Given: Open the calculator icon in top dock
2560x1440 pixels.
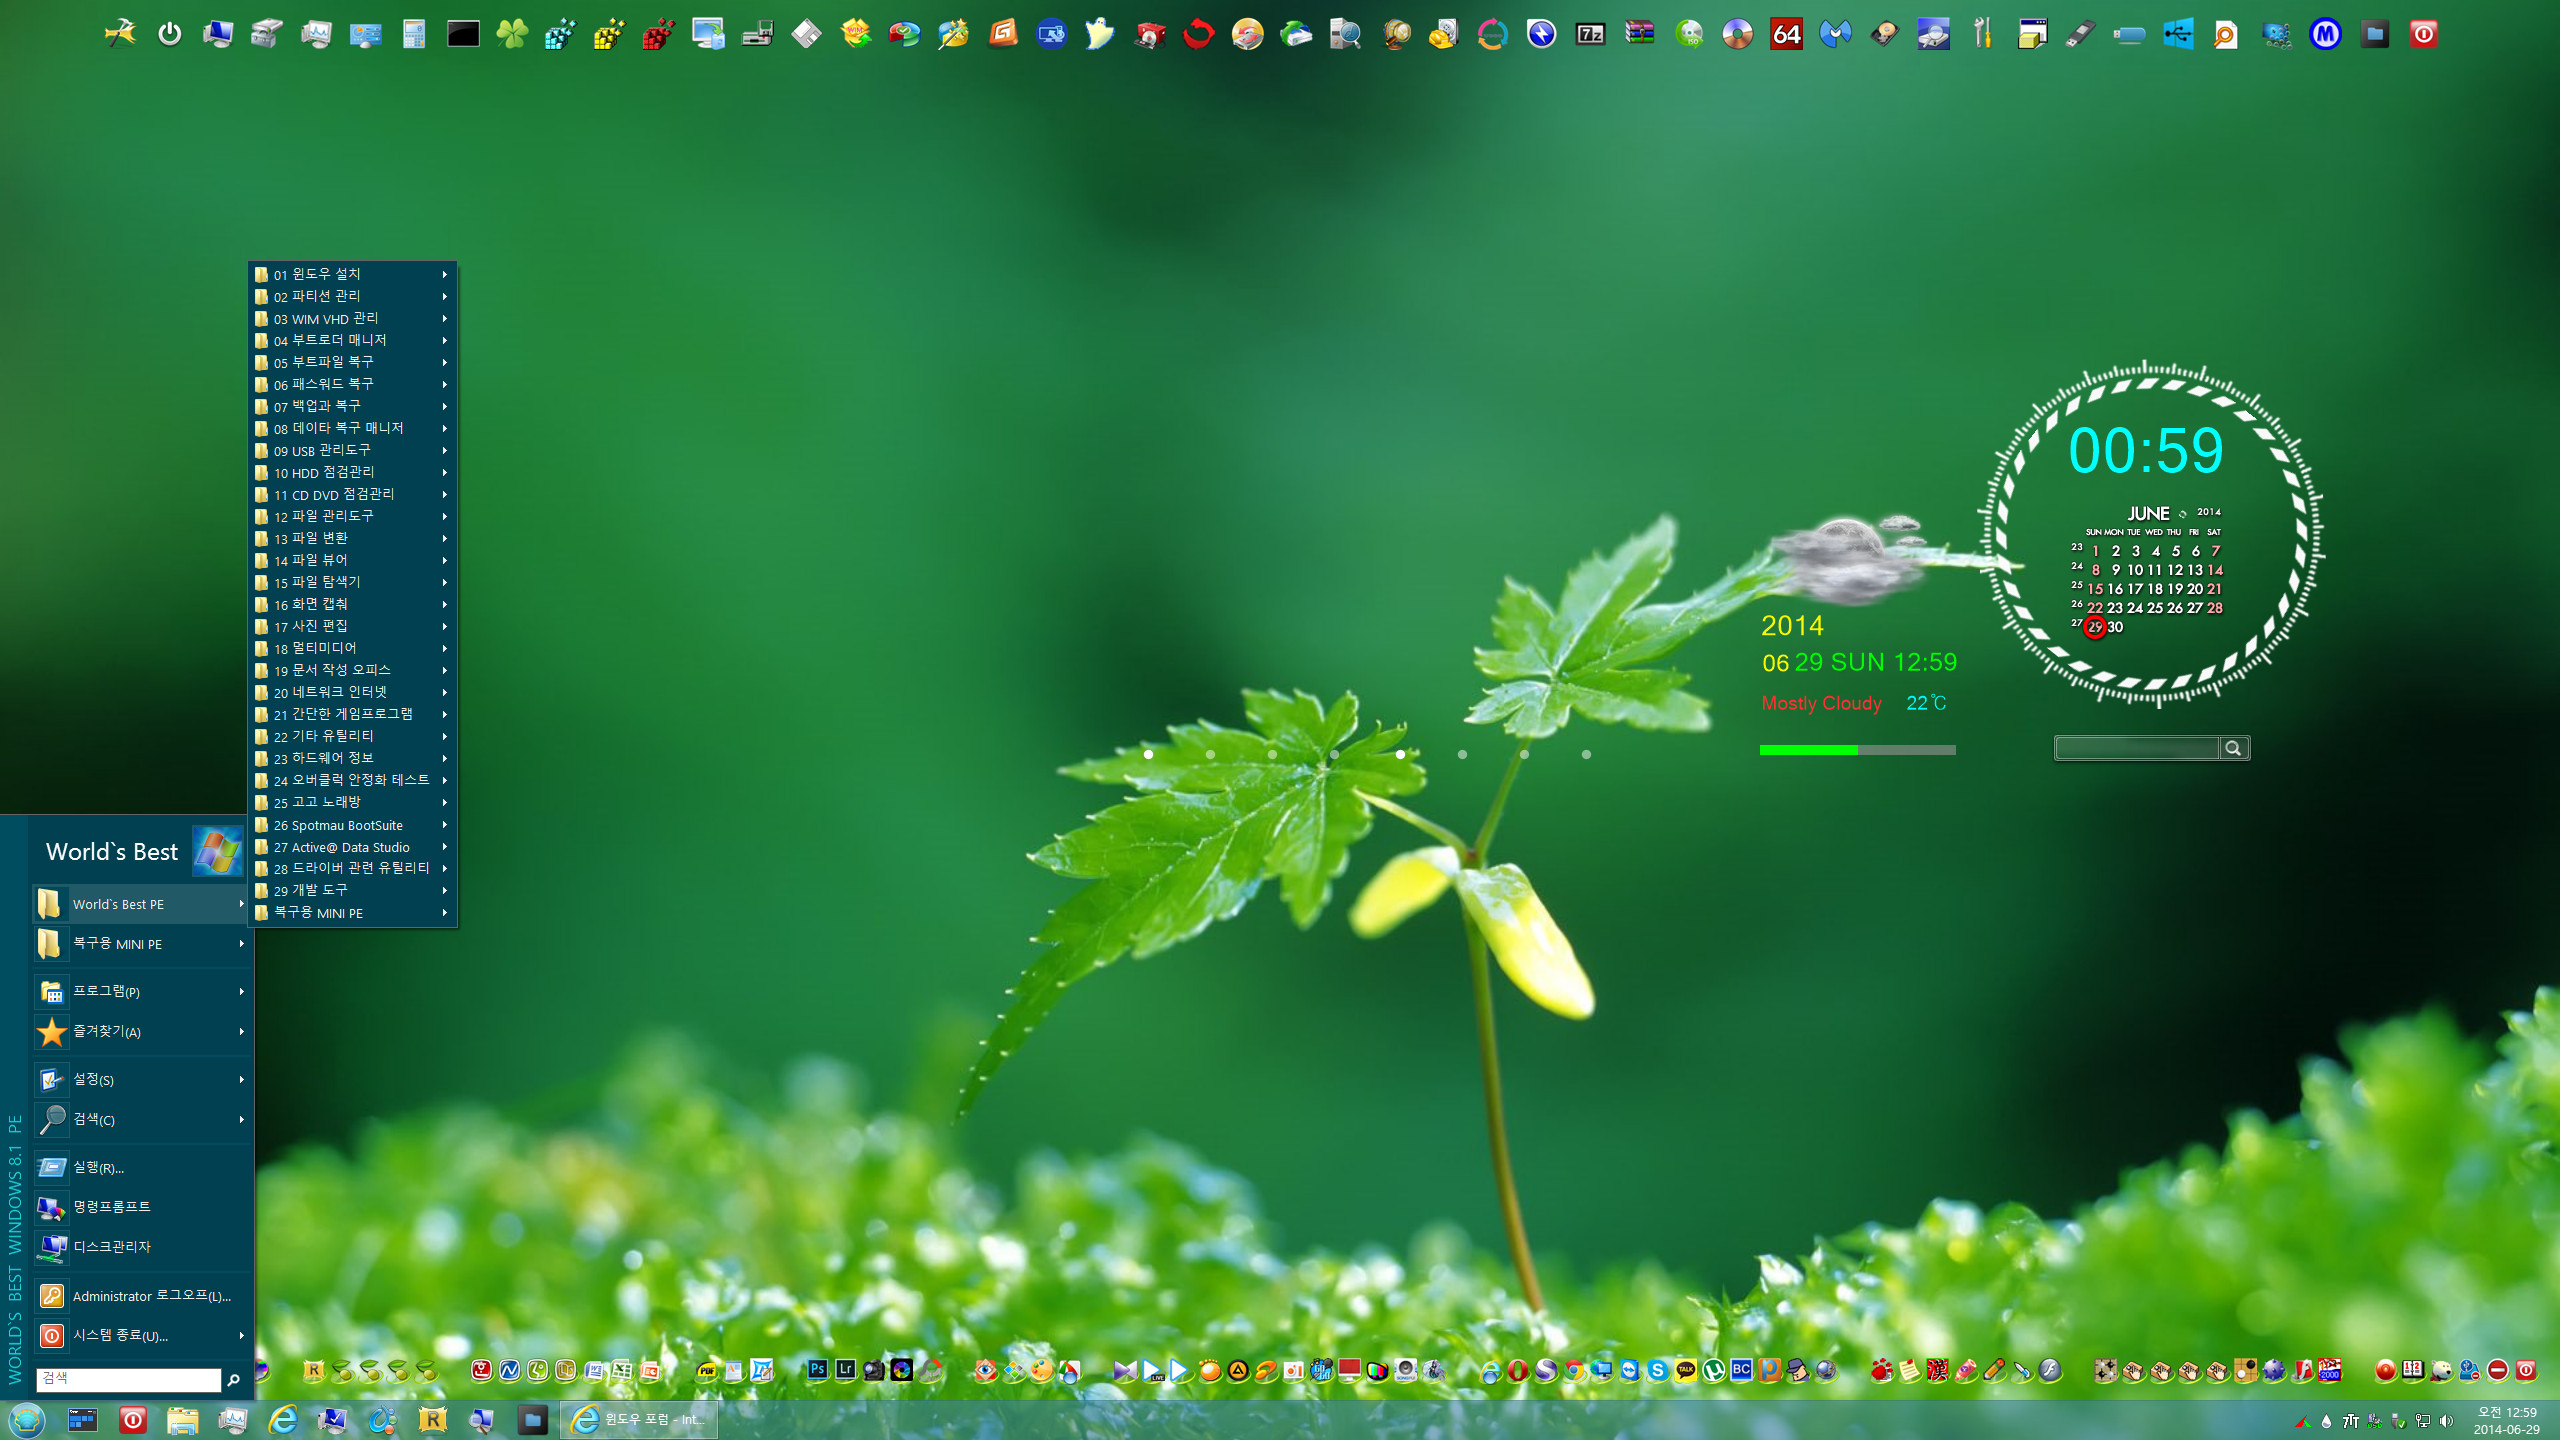Looking at the screenshot, I should (414, 34).
